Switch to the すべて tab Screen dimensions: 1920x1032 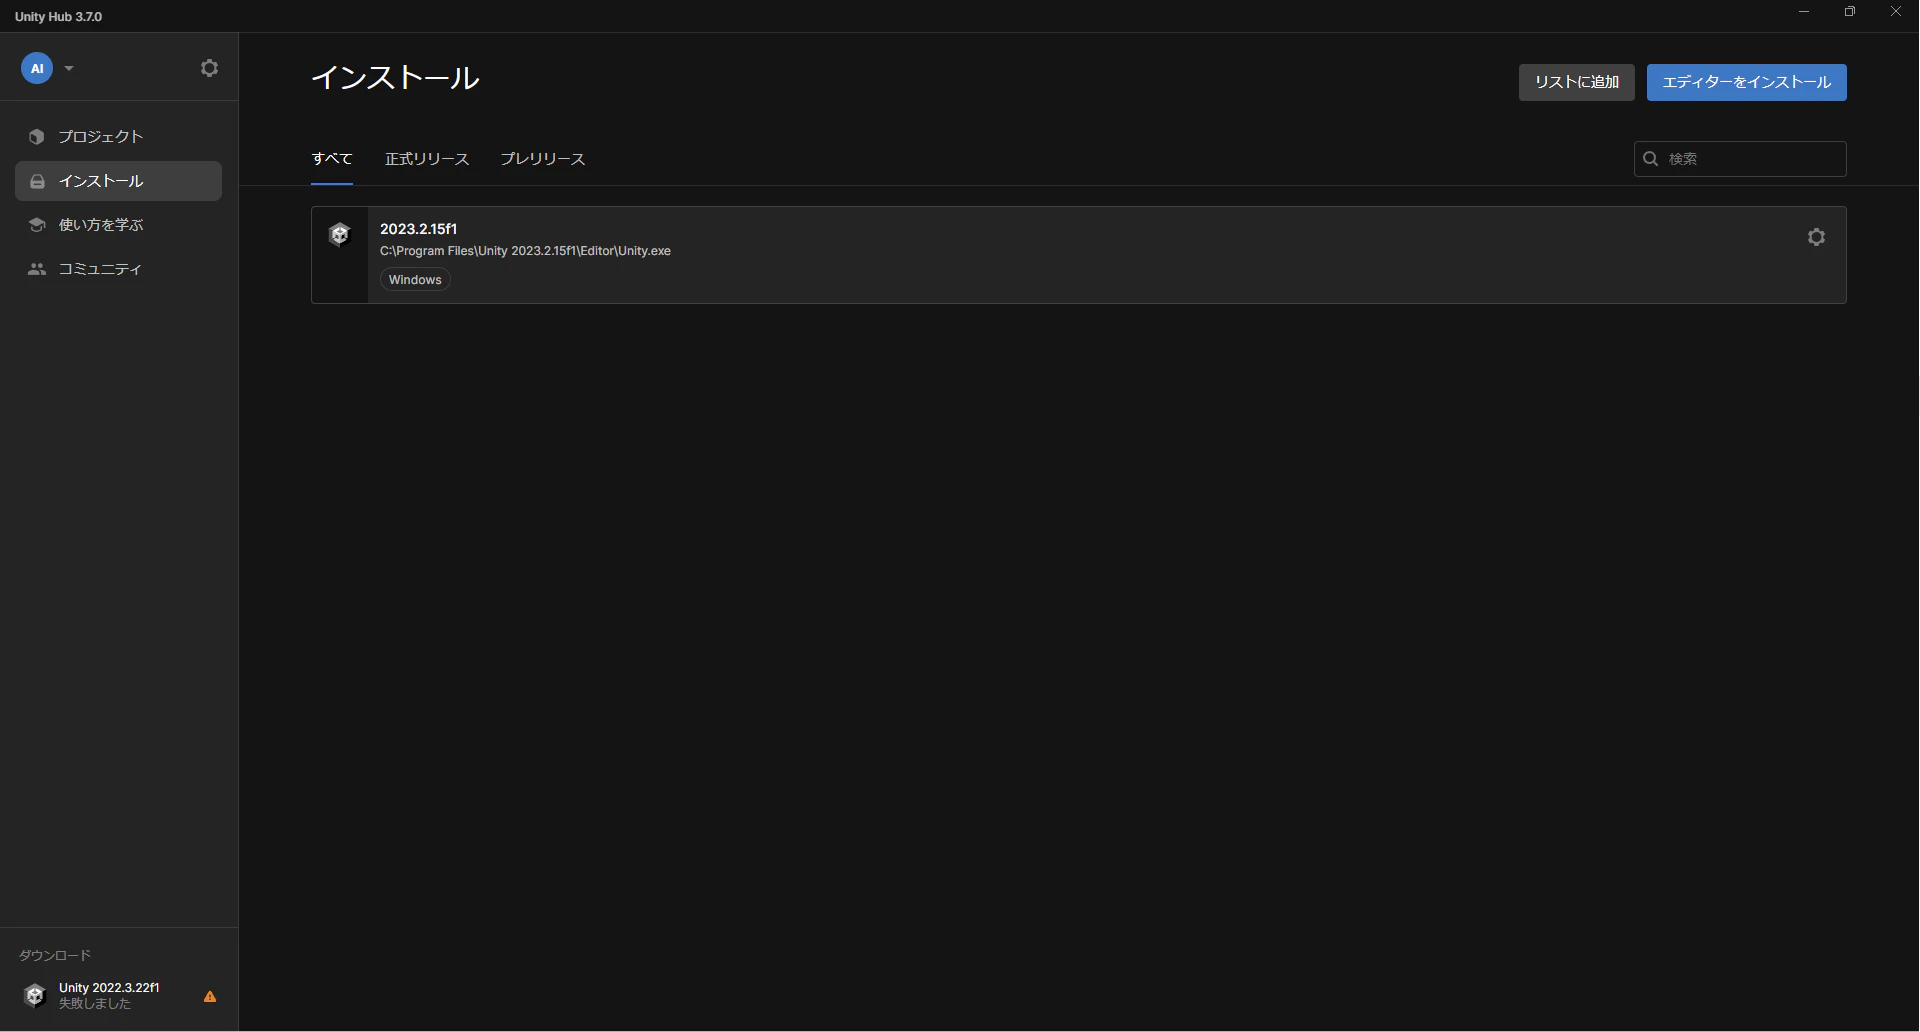332,159
